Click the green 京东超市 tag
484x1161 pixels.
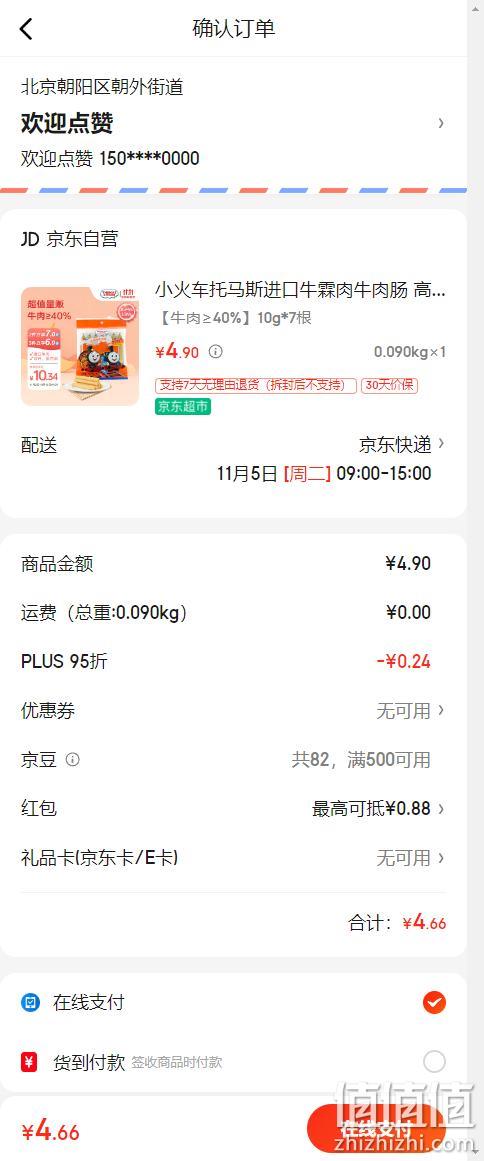coord(183,406)
